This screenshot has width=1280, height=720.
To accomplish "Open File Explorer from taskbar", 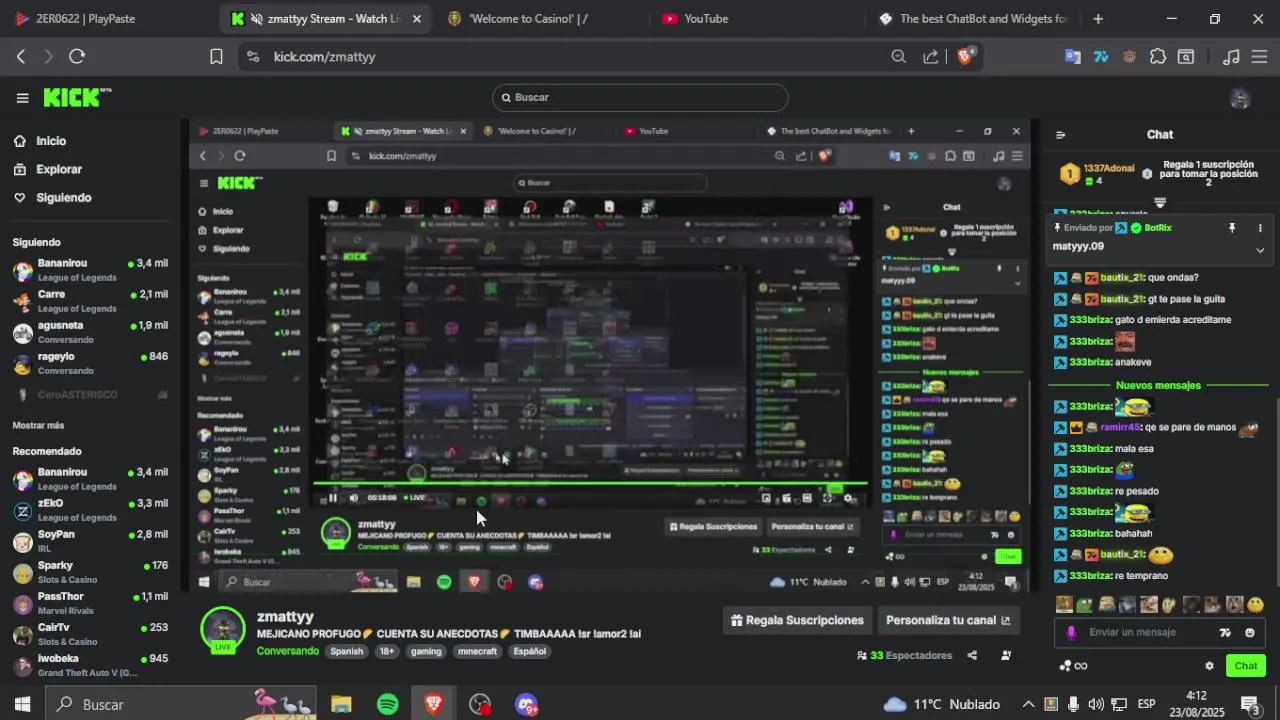I will (x=341, y=704).
